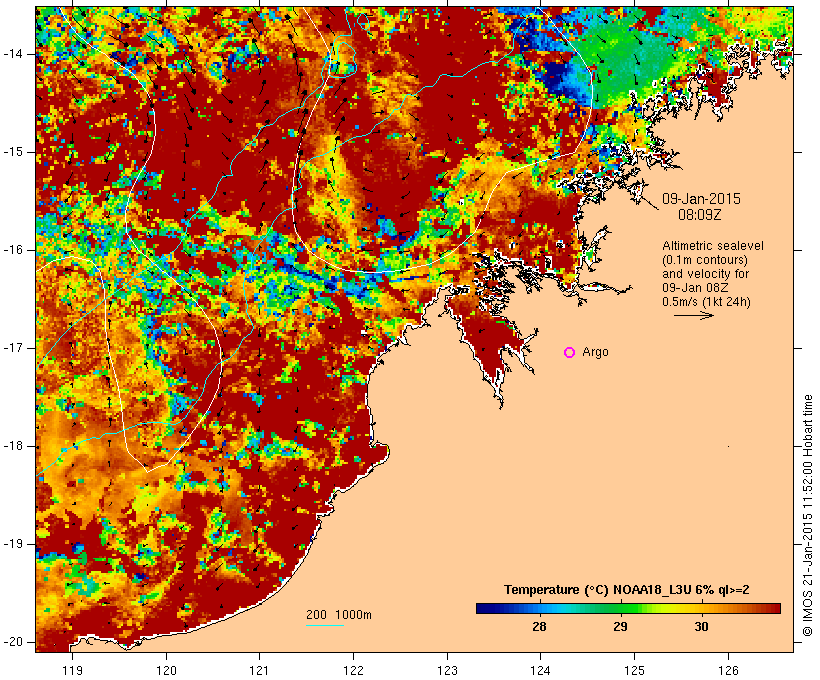The image size is (820, 680).
Task: Click the magenta Argo float marker
Action: [570, 353]
